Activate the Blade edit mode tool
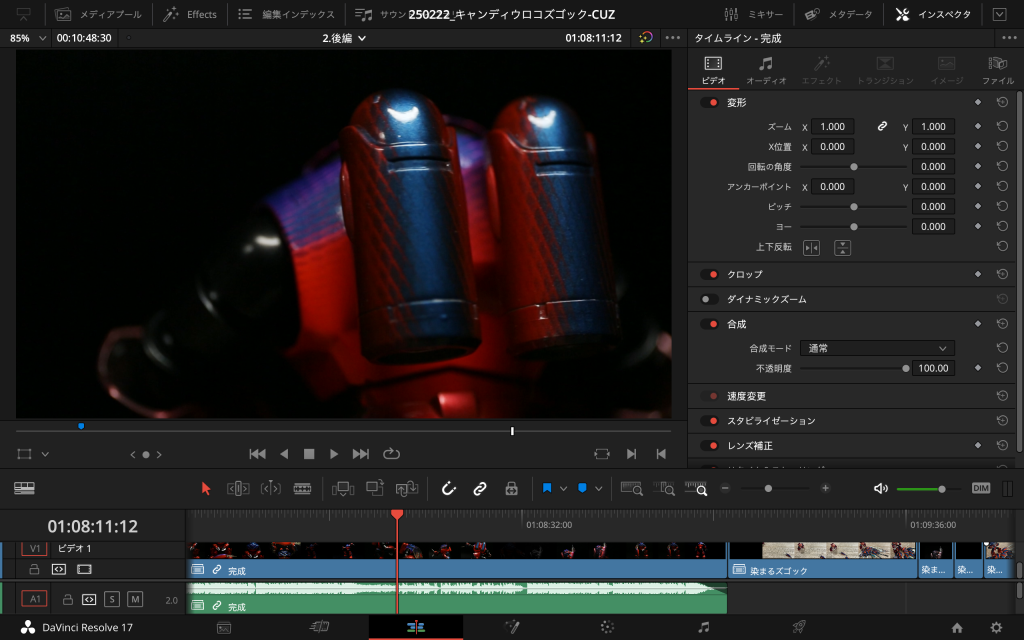The height and width of the screenshot is (640, 1024). pyautogui.click(x=302, y=488)
